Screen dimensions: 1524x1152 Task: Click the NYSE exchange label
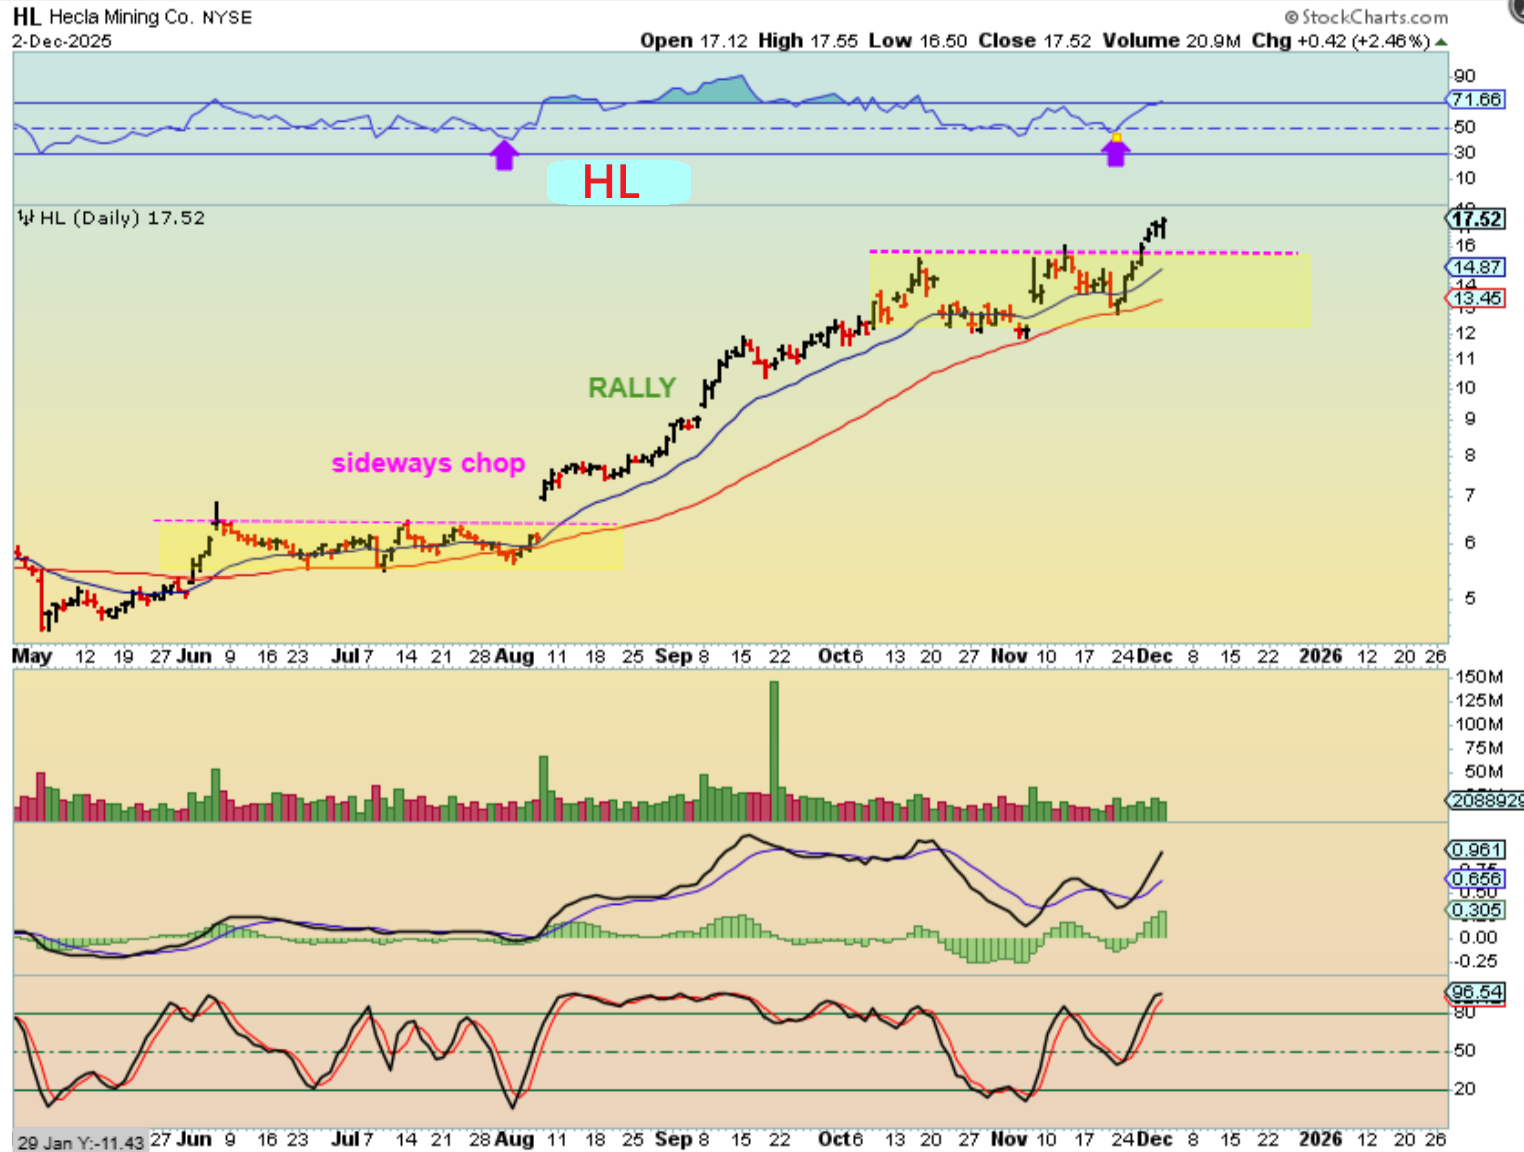pos(227,18)
